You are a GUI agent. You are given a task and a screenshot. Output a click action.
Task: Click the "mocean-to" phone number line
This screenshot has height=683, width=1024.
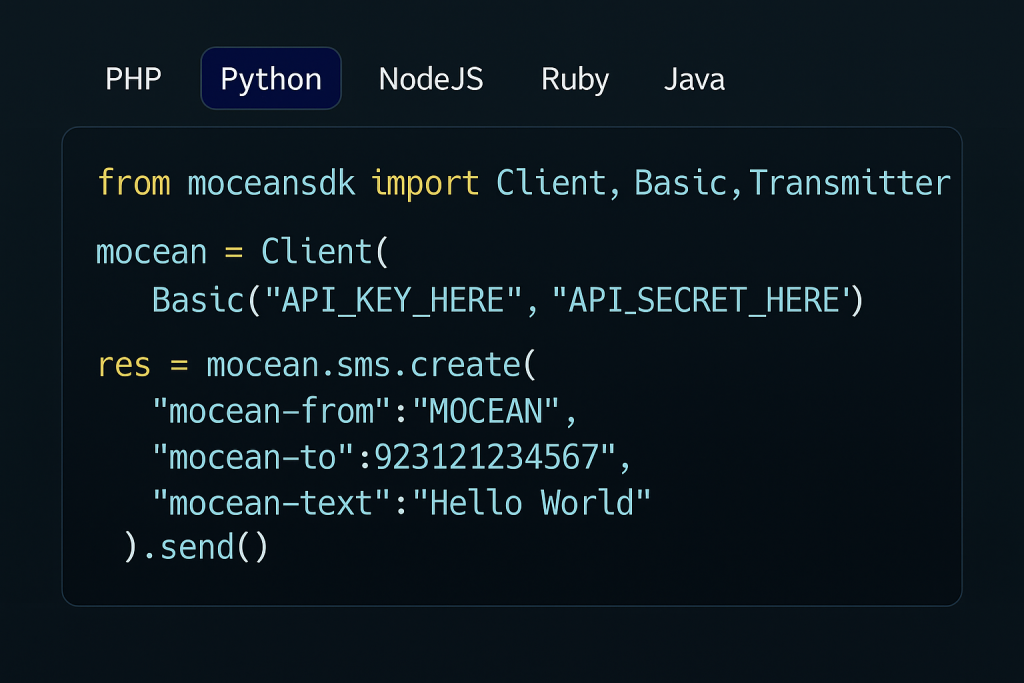tap(391, 457)
